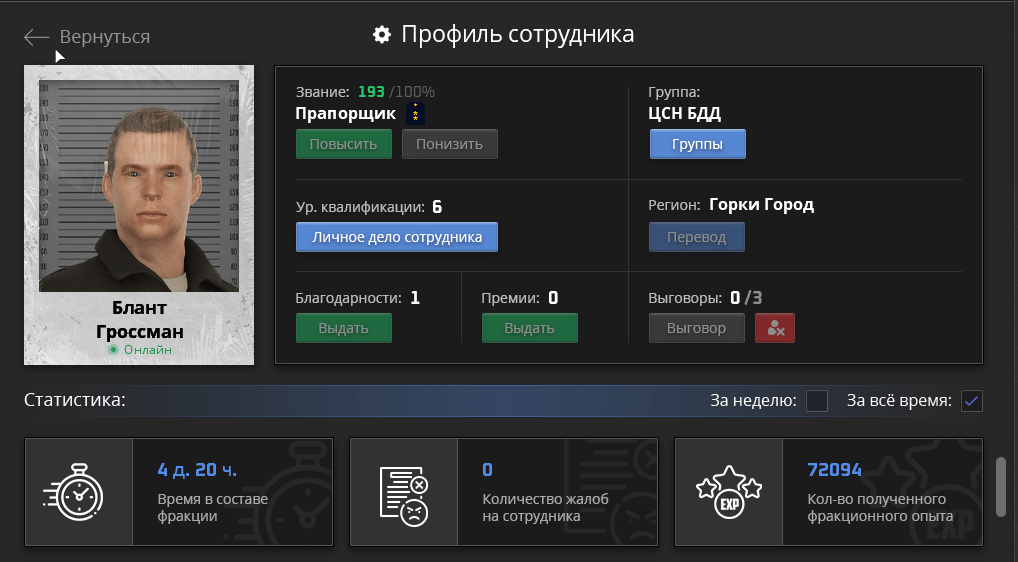
Task: Click the Прапорщик rank insignia icon
Action: pos(416,114)
